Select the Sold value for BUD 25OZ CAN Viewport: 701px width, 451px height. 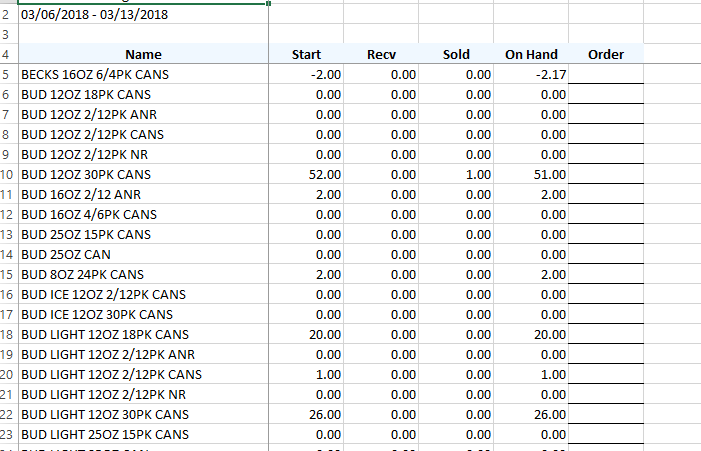(x=456, y=254)
